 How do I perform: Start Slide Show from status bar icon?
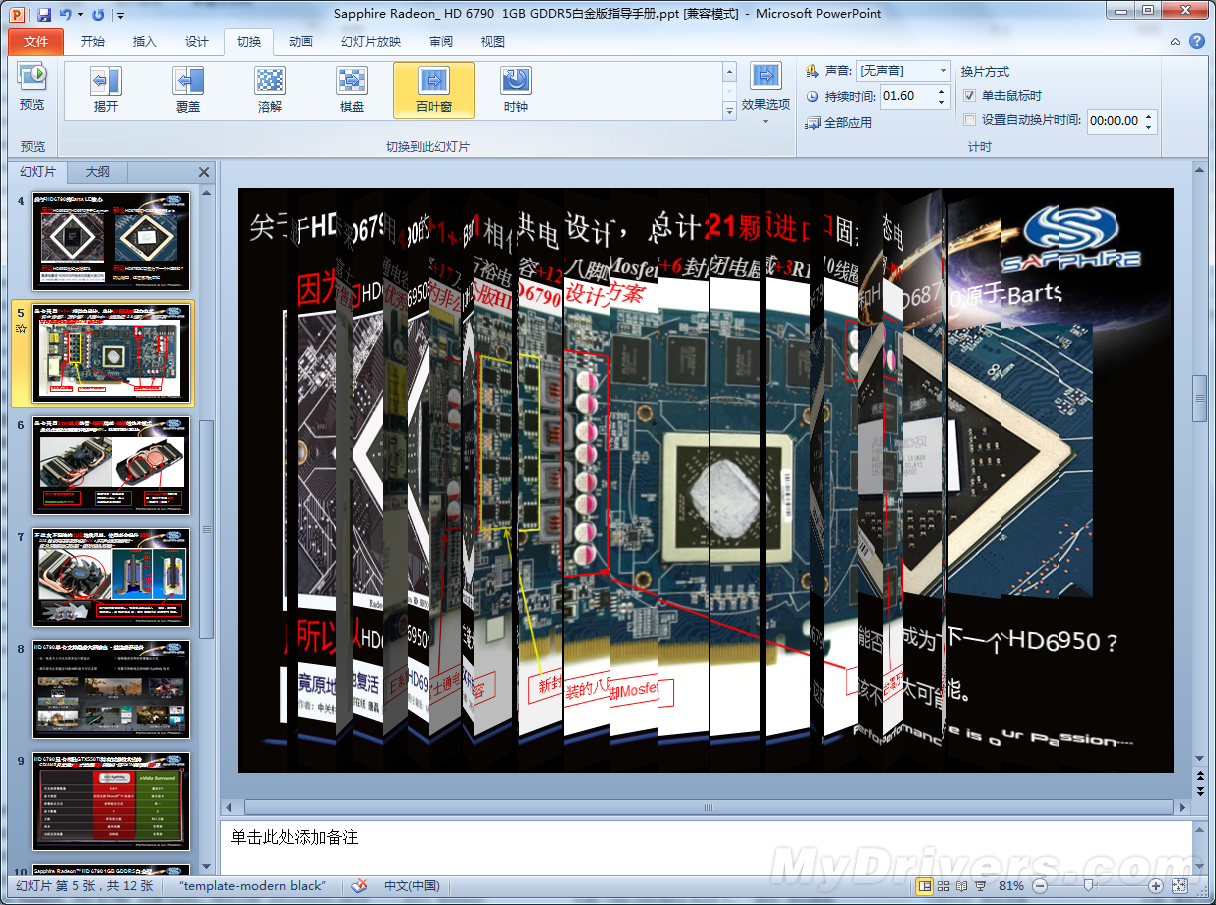point(980,885)
